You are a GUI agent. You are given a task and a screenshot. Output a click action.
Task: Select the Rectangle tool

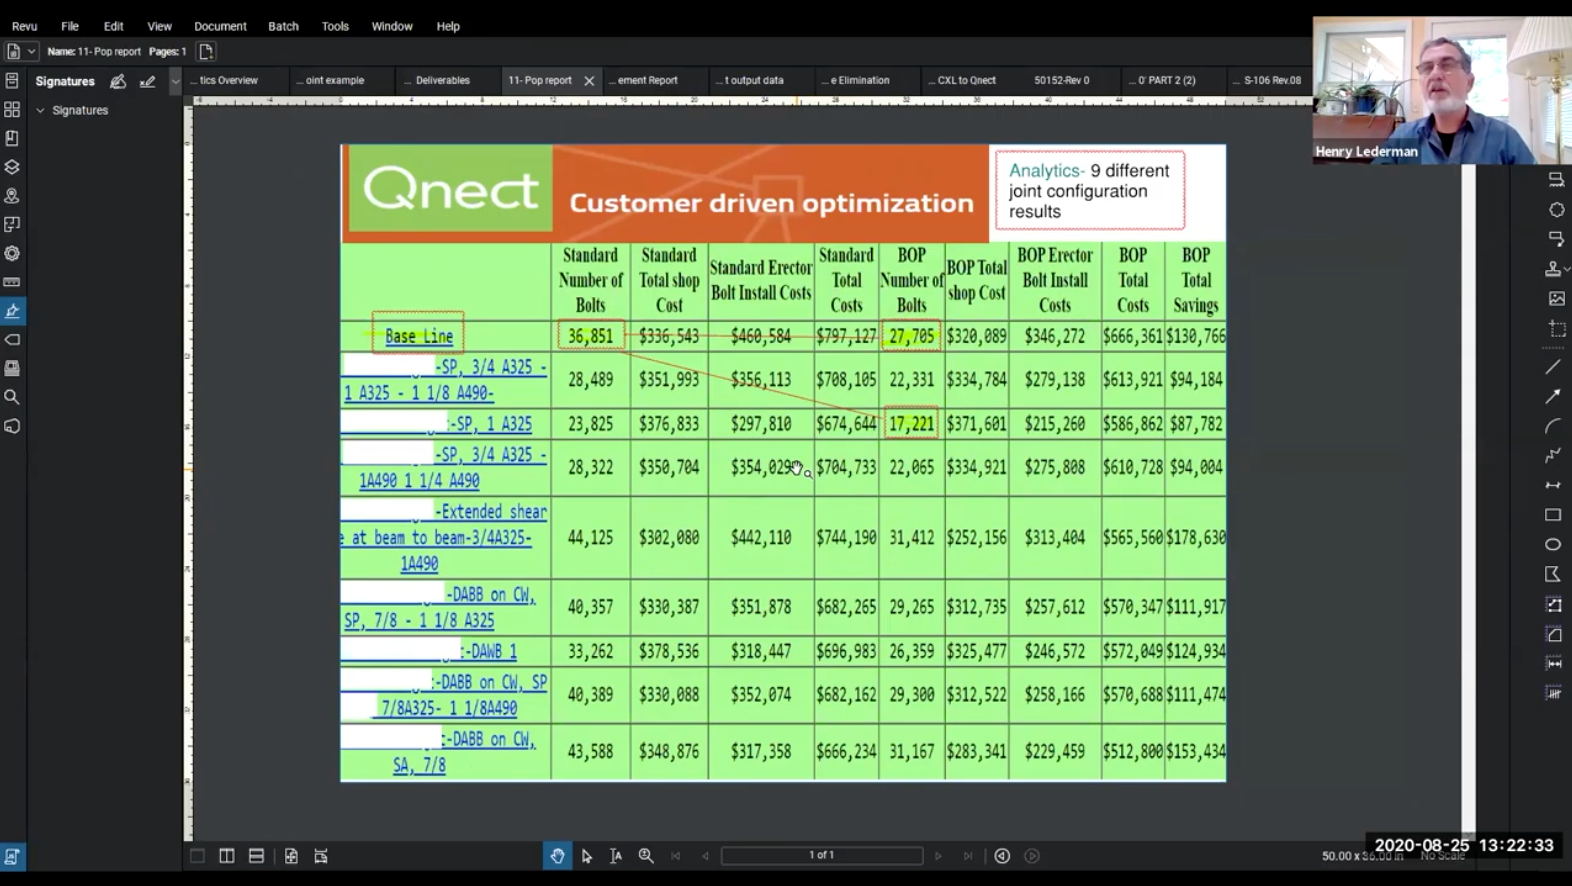[x=1553, y=515]
